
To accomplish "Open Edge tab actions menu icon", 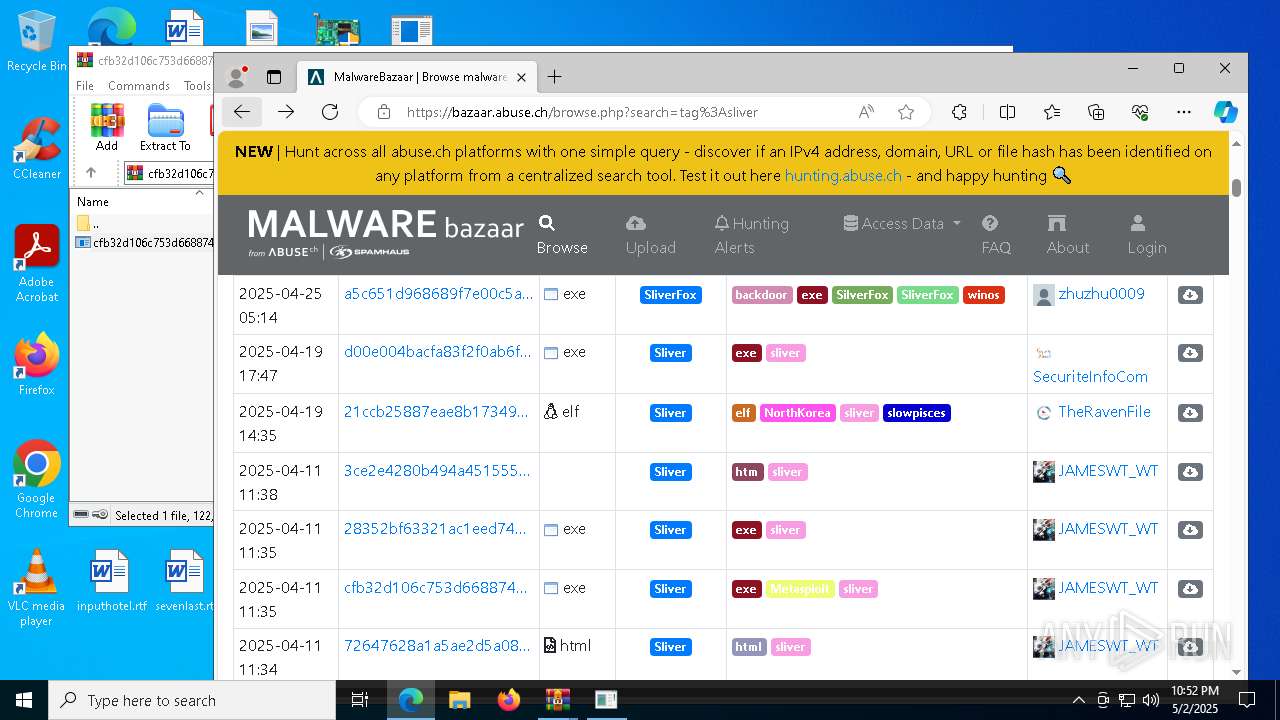I will point(274,77).
